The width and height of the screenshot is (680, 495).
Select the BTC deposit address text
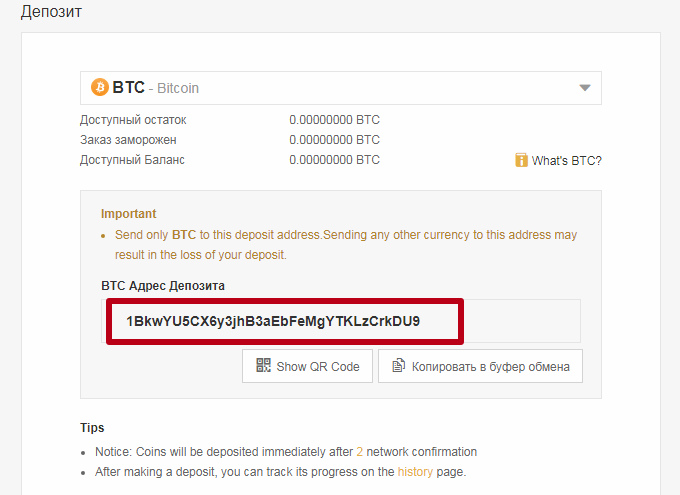273,321
